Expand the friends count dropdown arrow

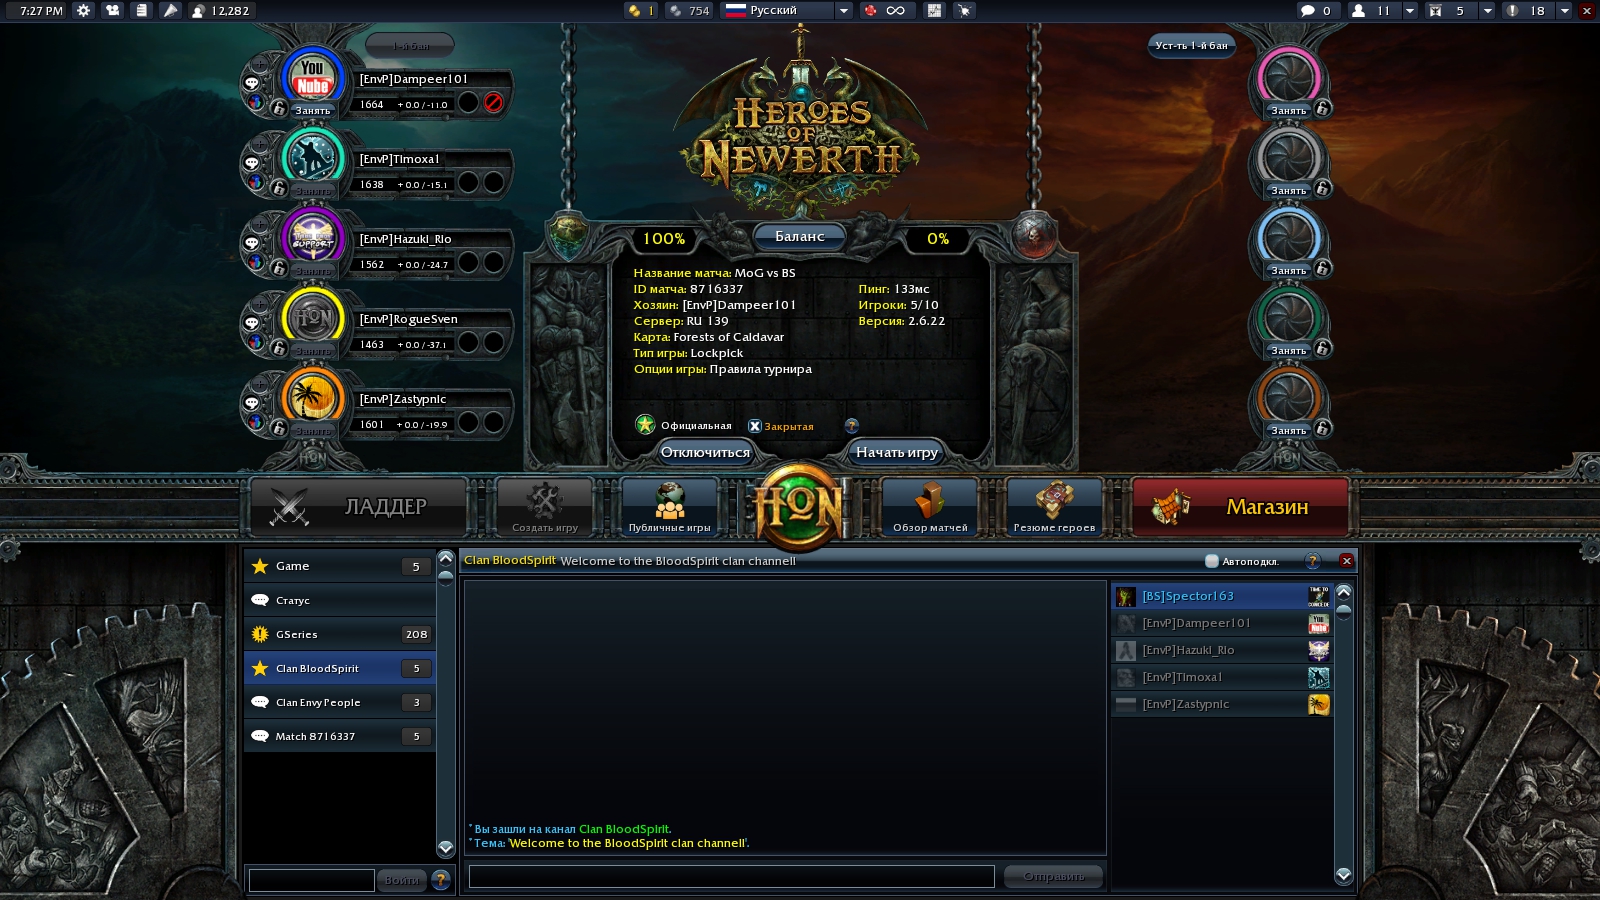1410,11
